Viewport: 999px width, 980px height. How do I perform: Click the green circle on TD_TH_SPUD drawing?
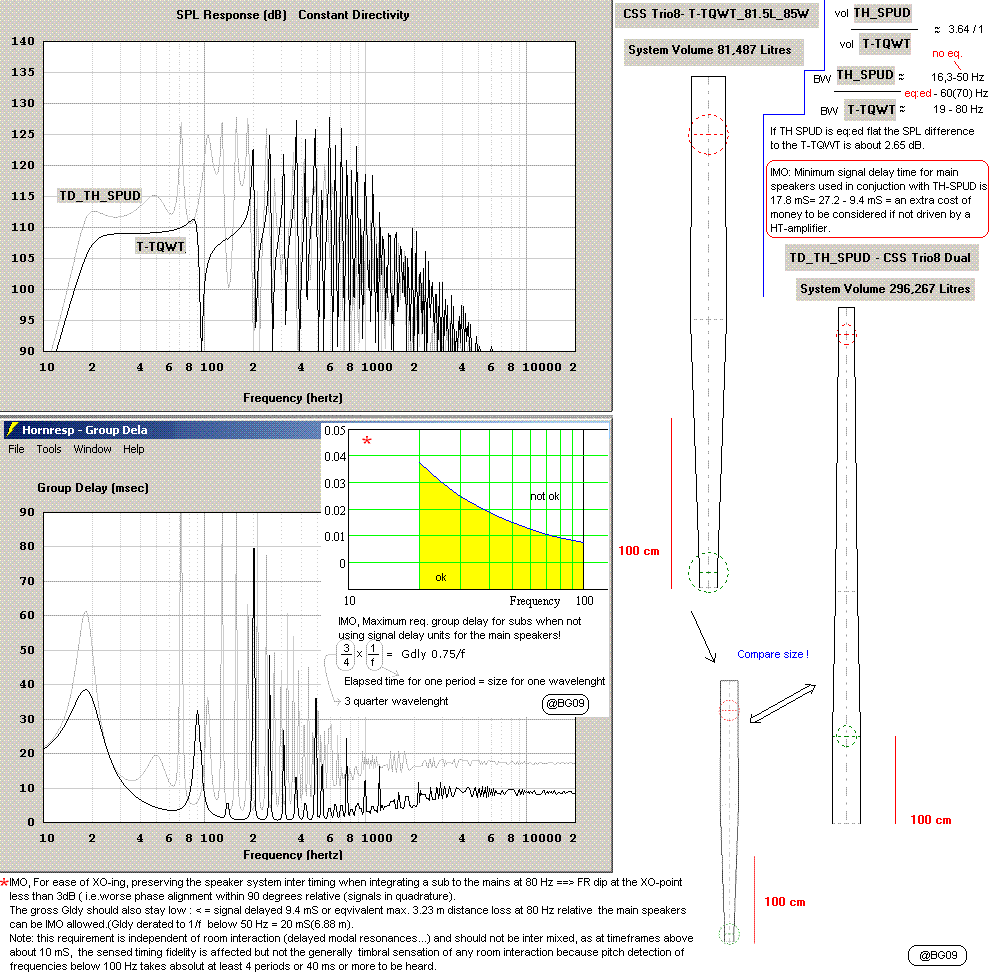[846, 736]
